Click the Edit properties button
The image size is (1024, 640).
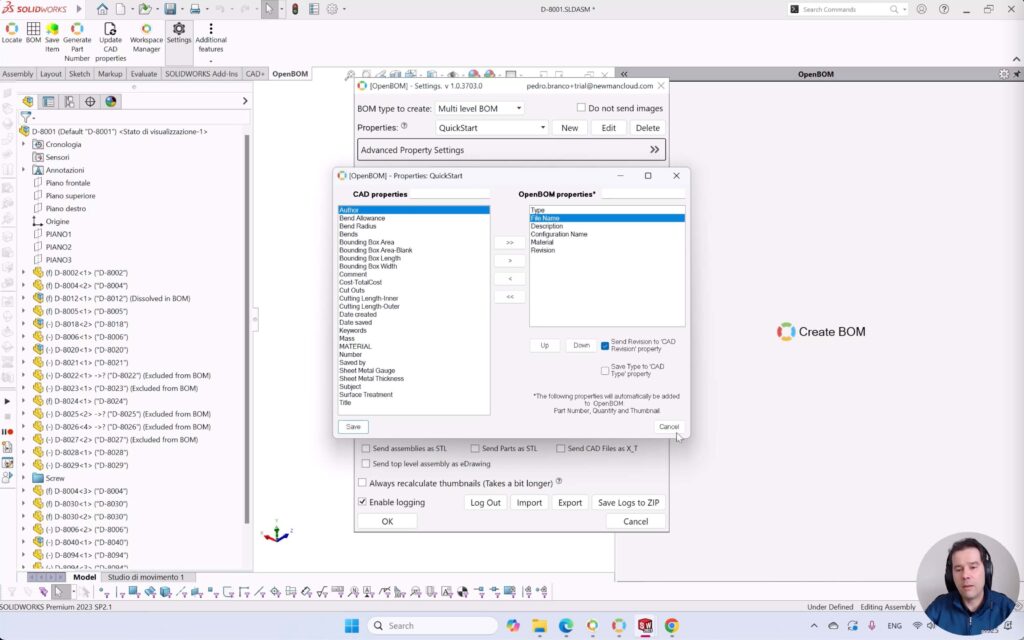[x=609, y=128]
